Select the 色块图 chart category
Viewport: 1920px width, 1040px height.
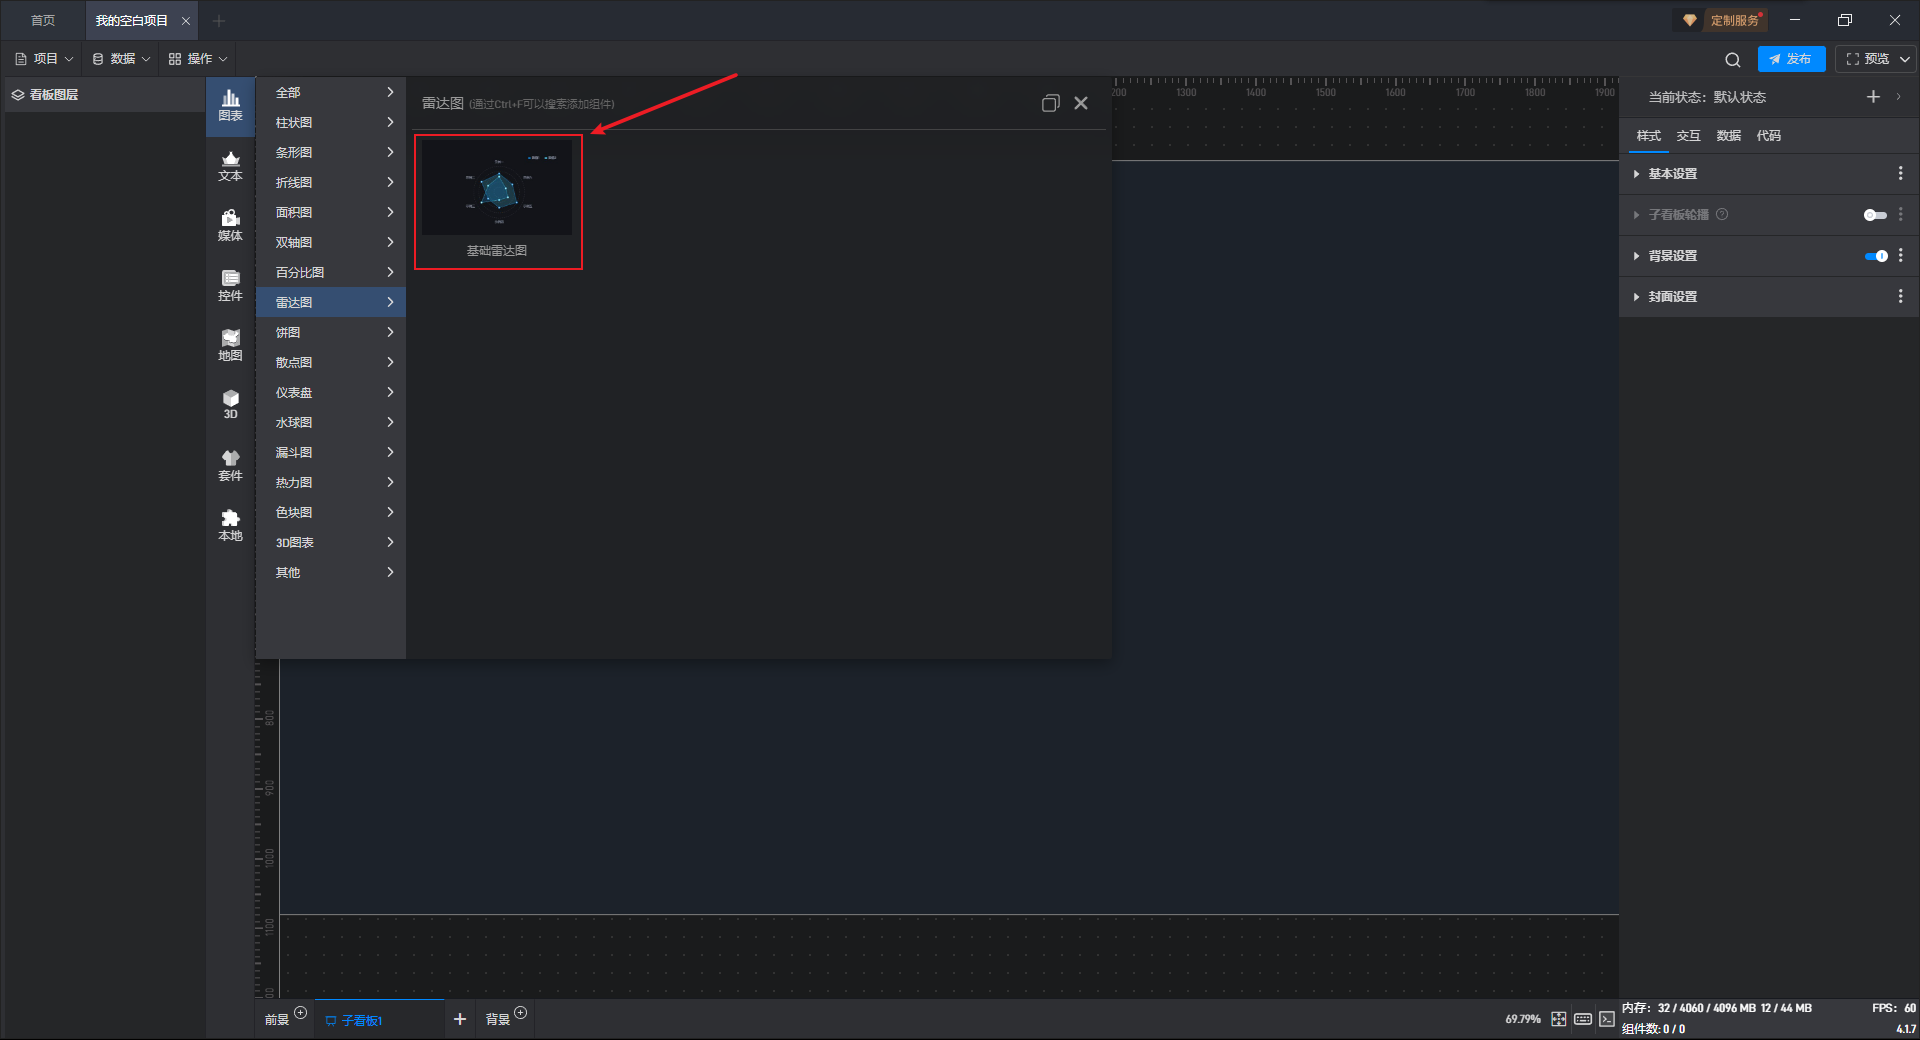[331, 512]
